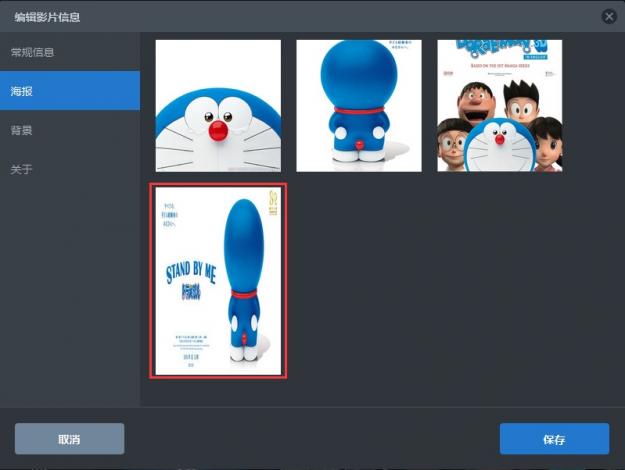Screen dimensions: 625x470
Task: Close the edit movie info dialog
Action: [x=608, y=16]
